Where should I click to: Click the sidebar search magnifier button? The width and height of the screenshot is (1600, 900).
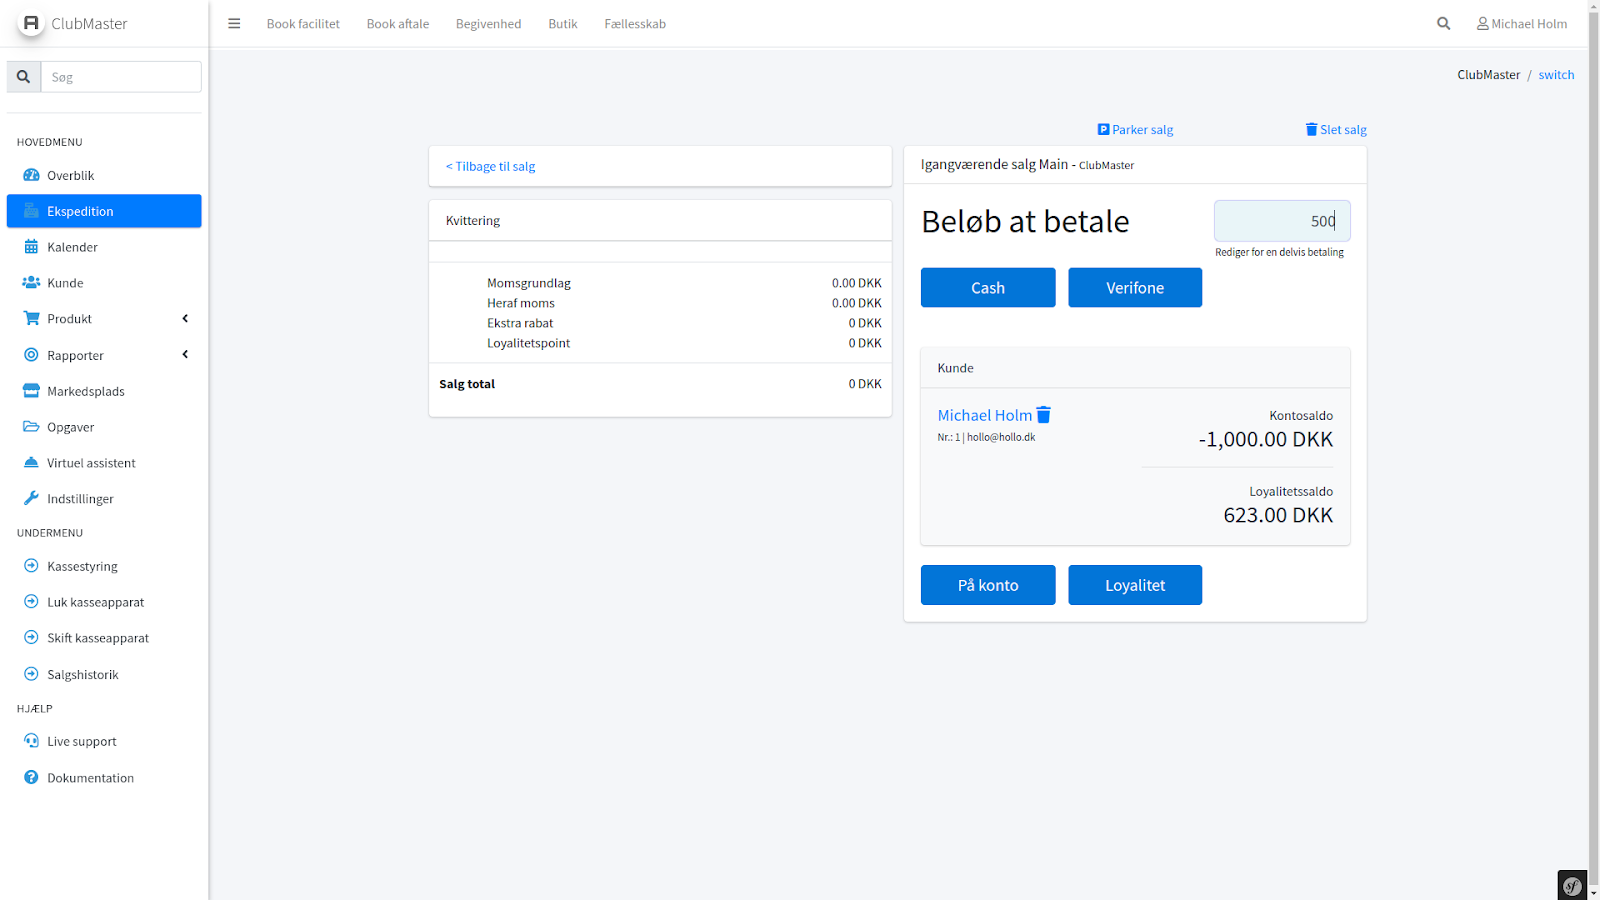pyautogui.click(x=24, y=77)
